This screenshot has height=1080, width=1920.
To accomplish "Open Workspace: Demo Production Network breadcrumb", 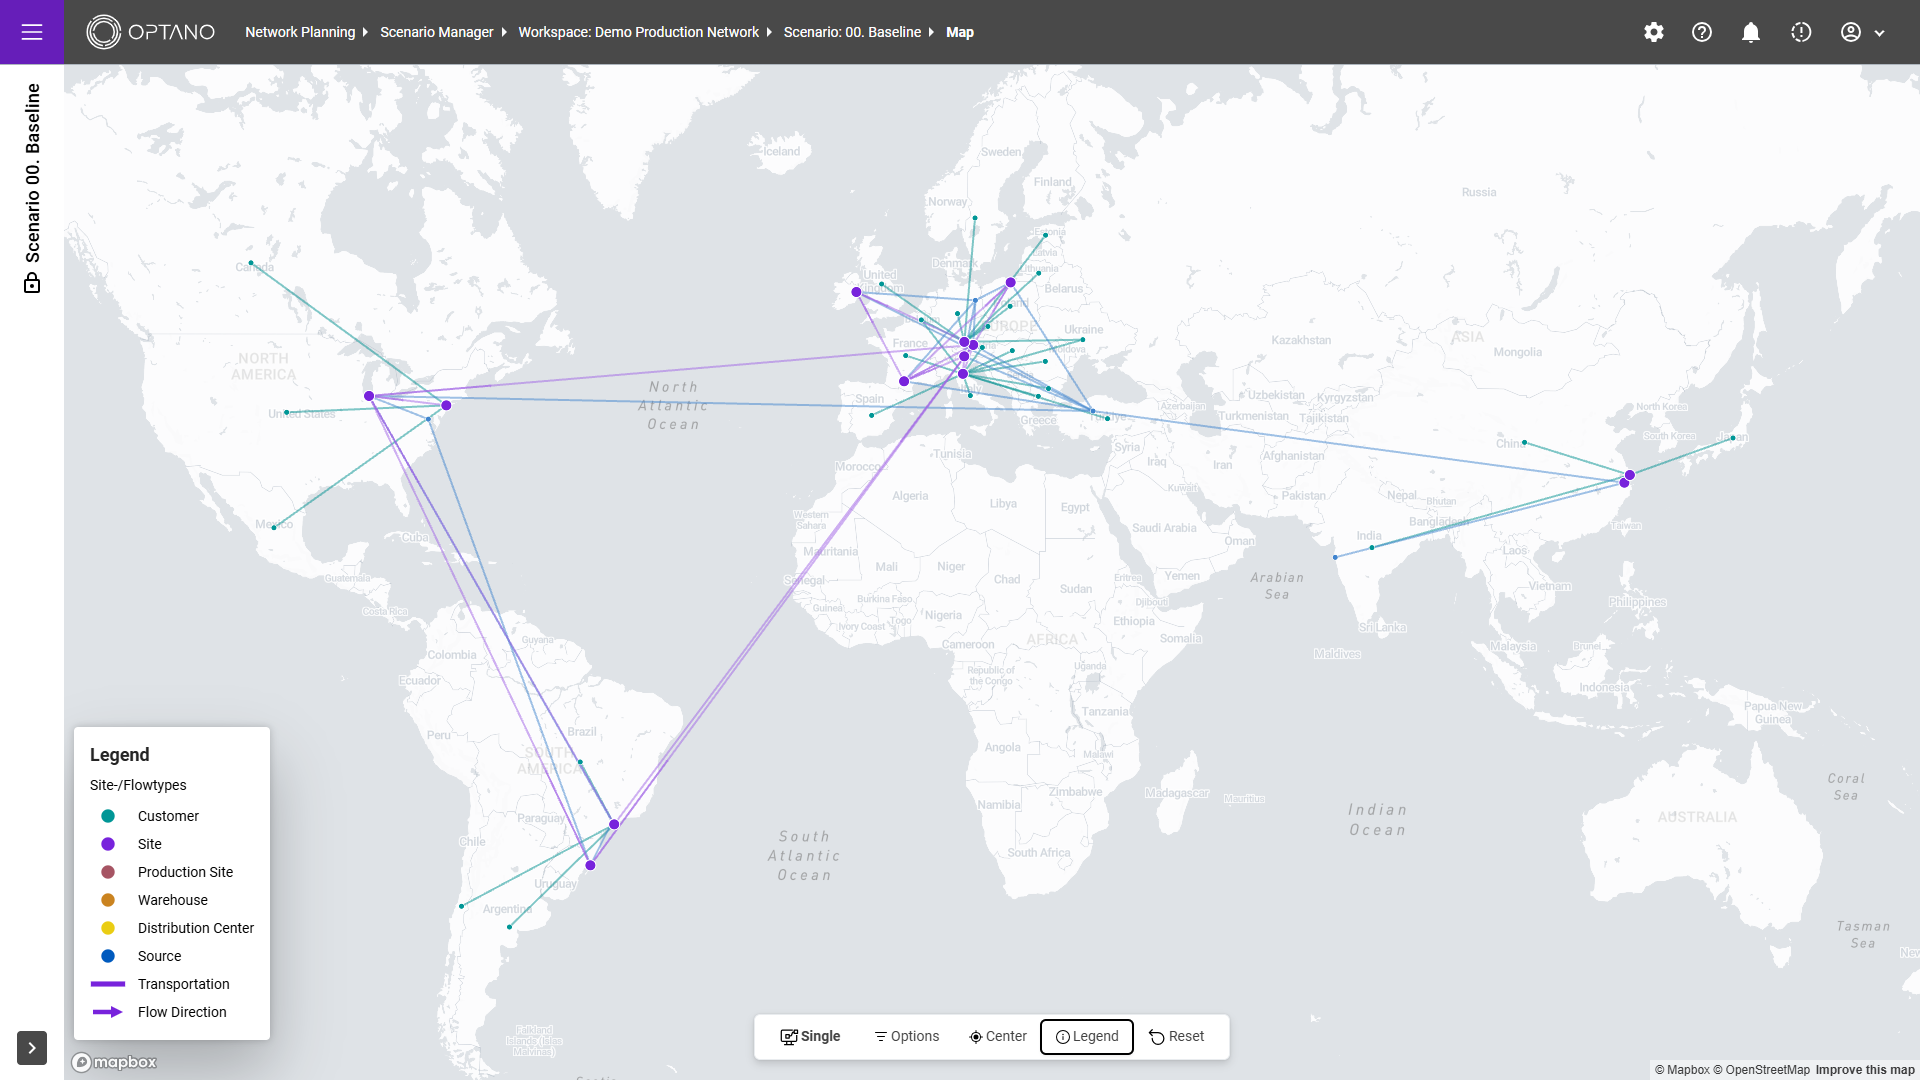I will (638, 32).
